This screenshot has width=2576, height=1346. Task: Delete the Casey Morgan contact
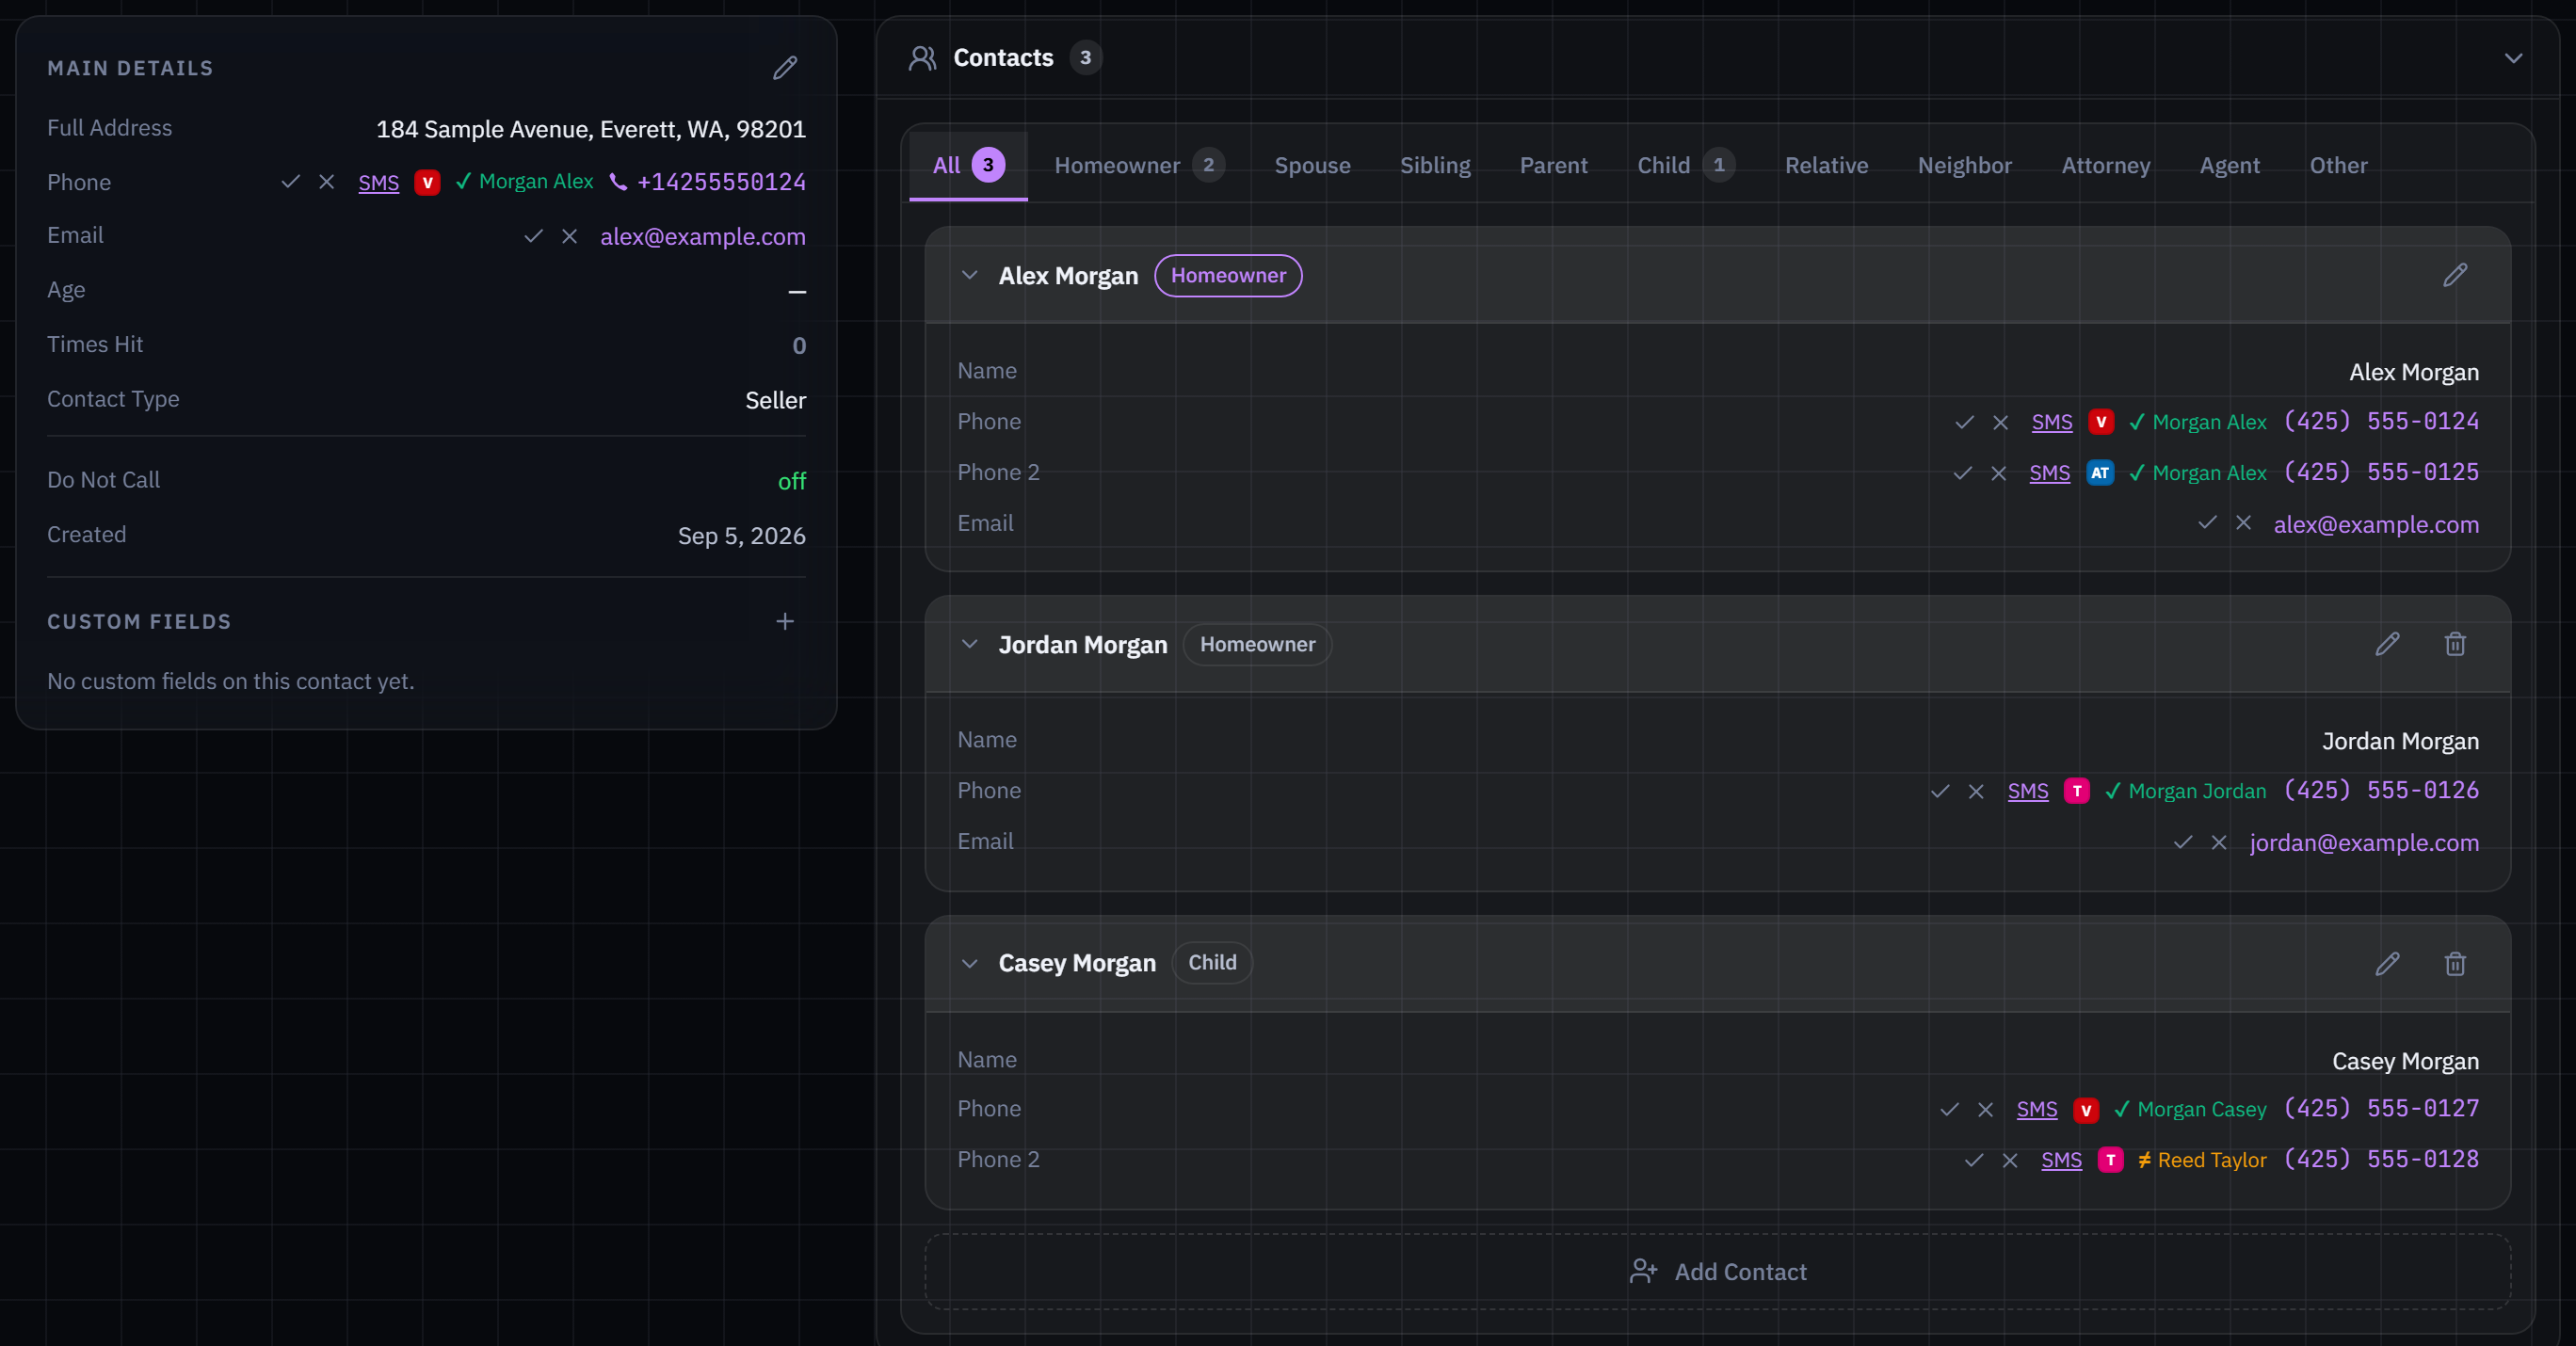point(2455,963)
